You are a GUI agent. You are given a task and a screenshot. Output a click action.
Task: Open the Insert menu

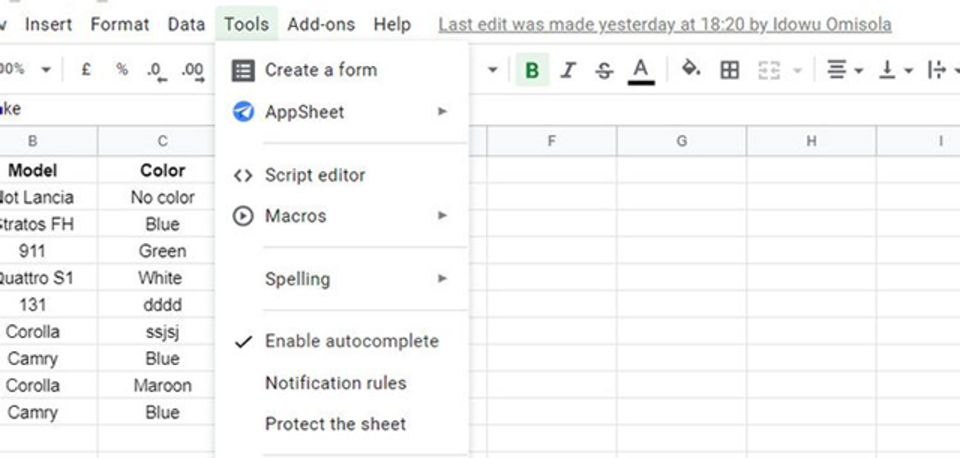[x=48, y=24]
